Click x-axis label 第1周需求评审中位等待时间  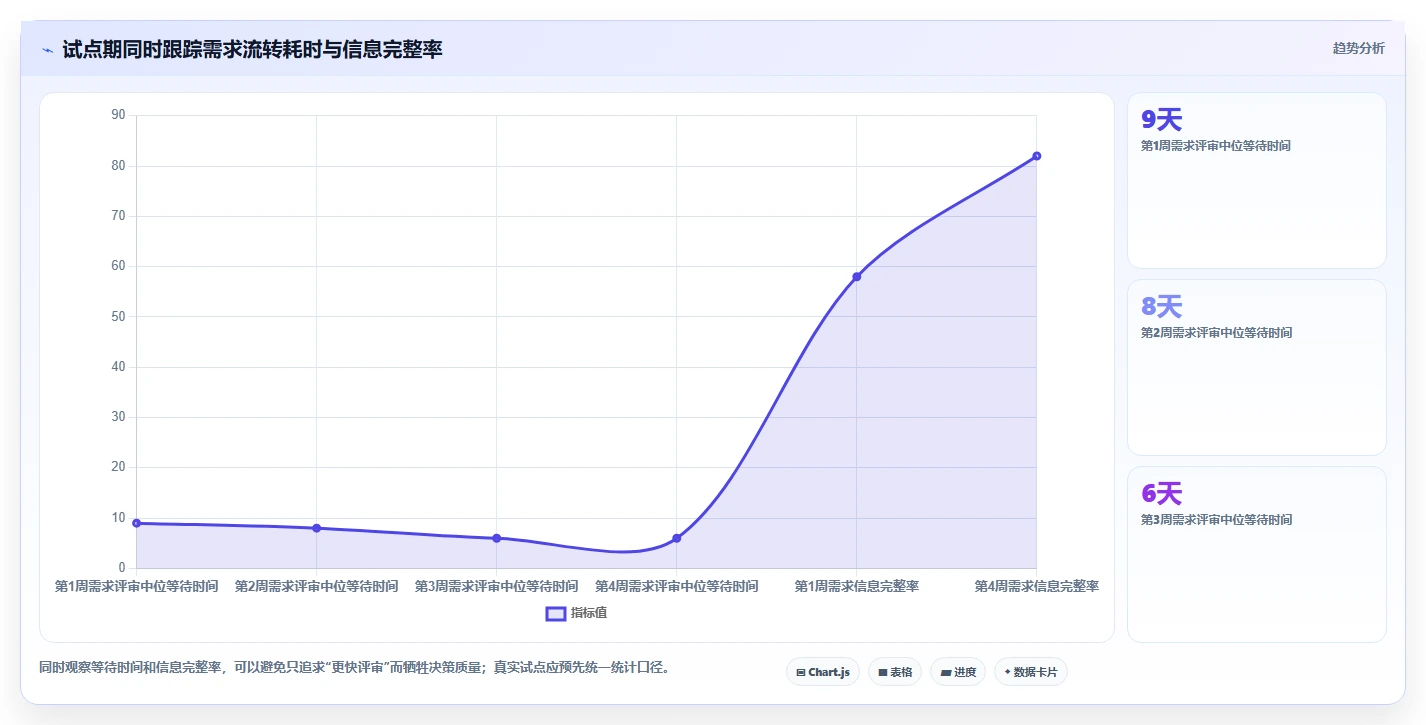137,586
